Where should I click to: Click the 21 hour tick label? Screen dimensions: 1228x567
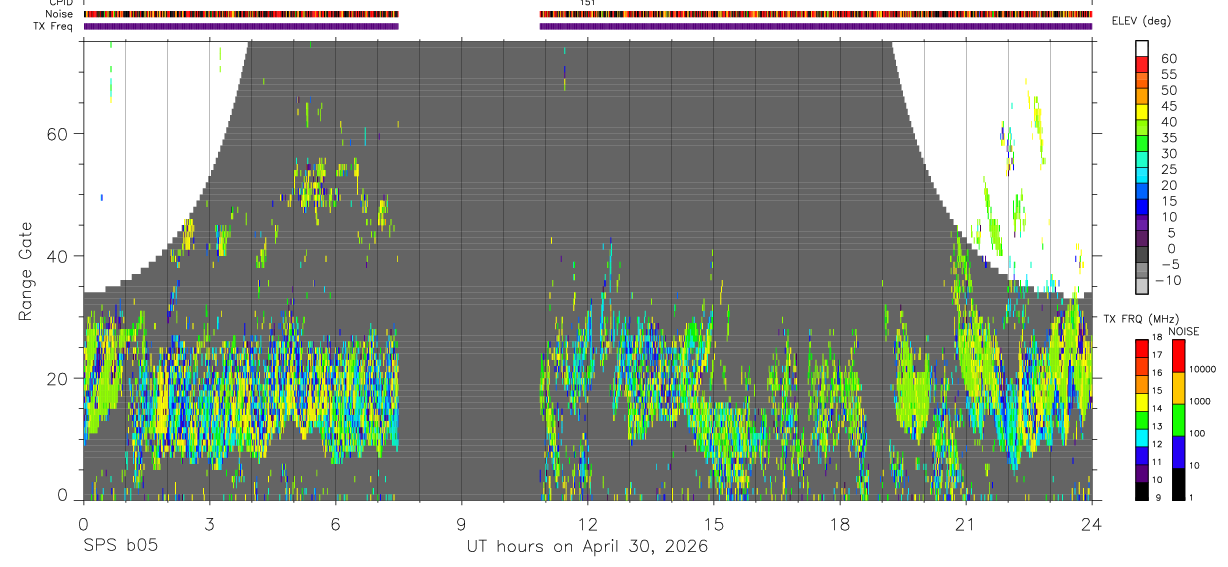pos(965,523)
